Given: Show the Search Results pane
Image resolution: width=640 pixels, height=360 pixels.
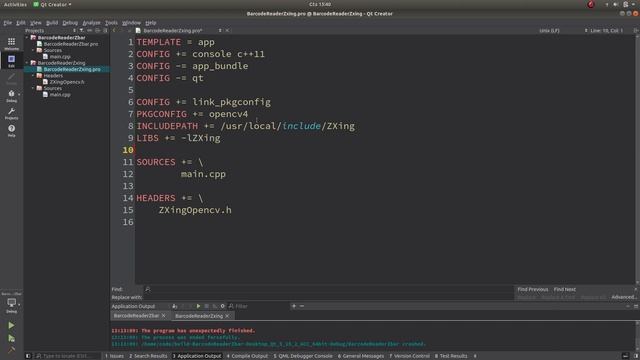Looking at the screenshot, I should pyautogui.click(x=148, y=356).
